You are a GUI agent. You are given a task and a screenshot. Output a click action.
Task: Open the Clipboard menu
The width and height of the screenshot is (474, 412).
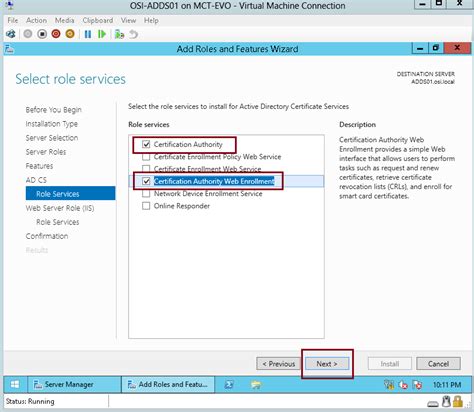click(98, 20)
